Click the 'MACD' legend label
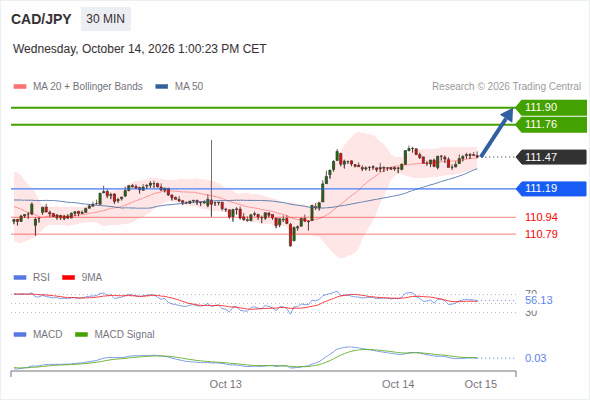 (x=48, y=335)
